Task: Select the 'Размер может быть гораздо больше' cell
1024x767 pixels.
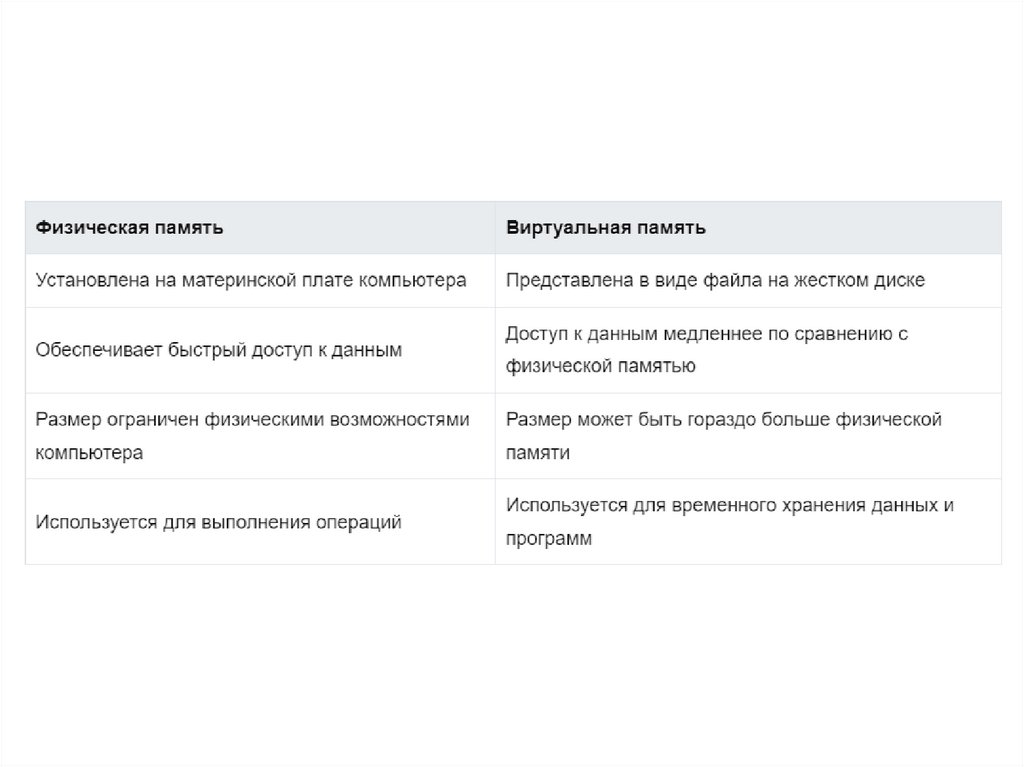Action: [723, 436]
